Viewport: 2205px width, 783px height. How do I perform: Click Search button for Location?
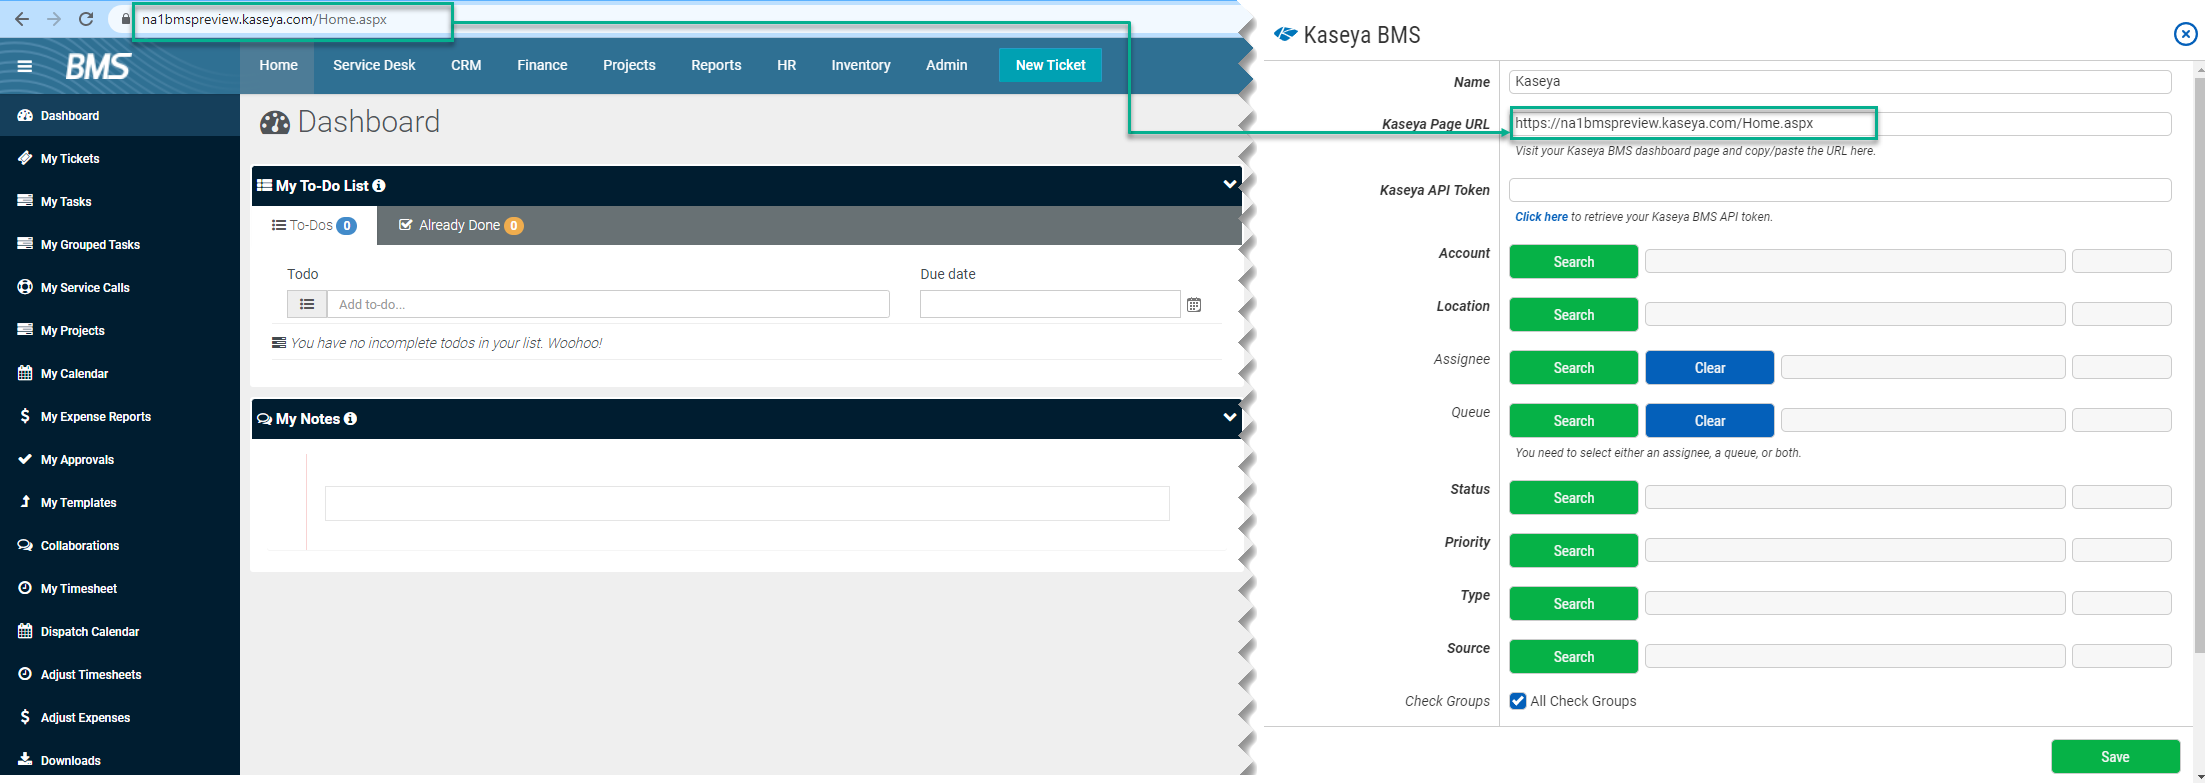pos(1573,315)
